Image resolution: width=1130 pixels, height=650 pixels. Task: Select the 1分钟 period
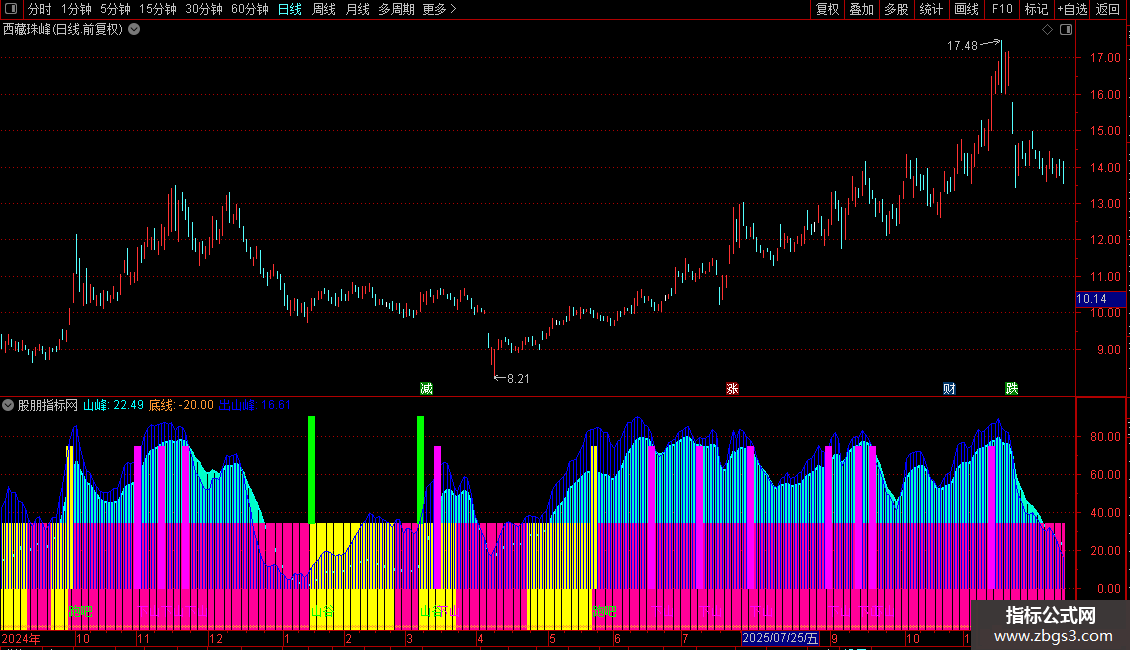point(76,9)
